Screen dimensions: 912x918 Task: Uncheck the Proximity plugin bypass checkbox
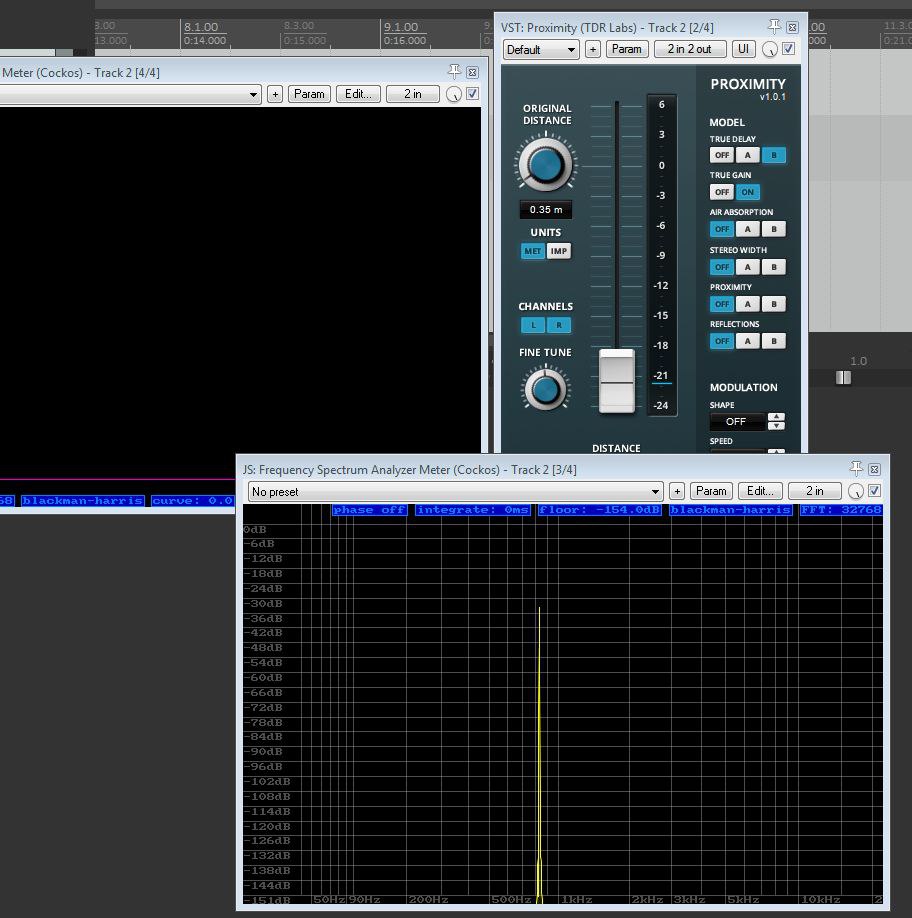[x=789, y=49]
